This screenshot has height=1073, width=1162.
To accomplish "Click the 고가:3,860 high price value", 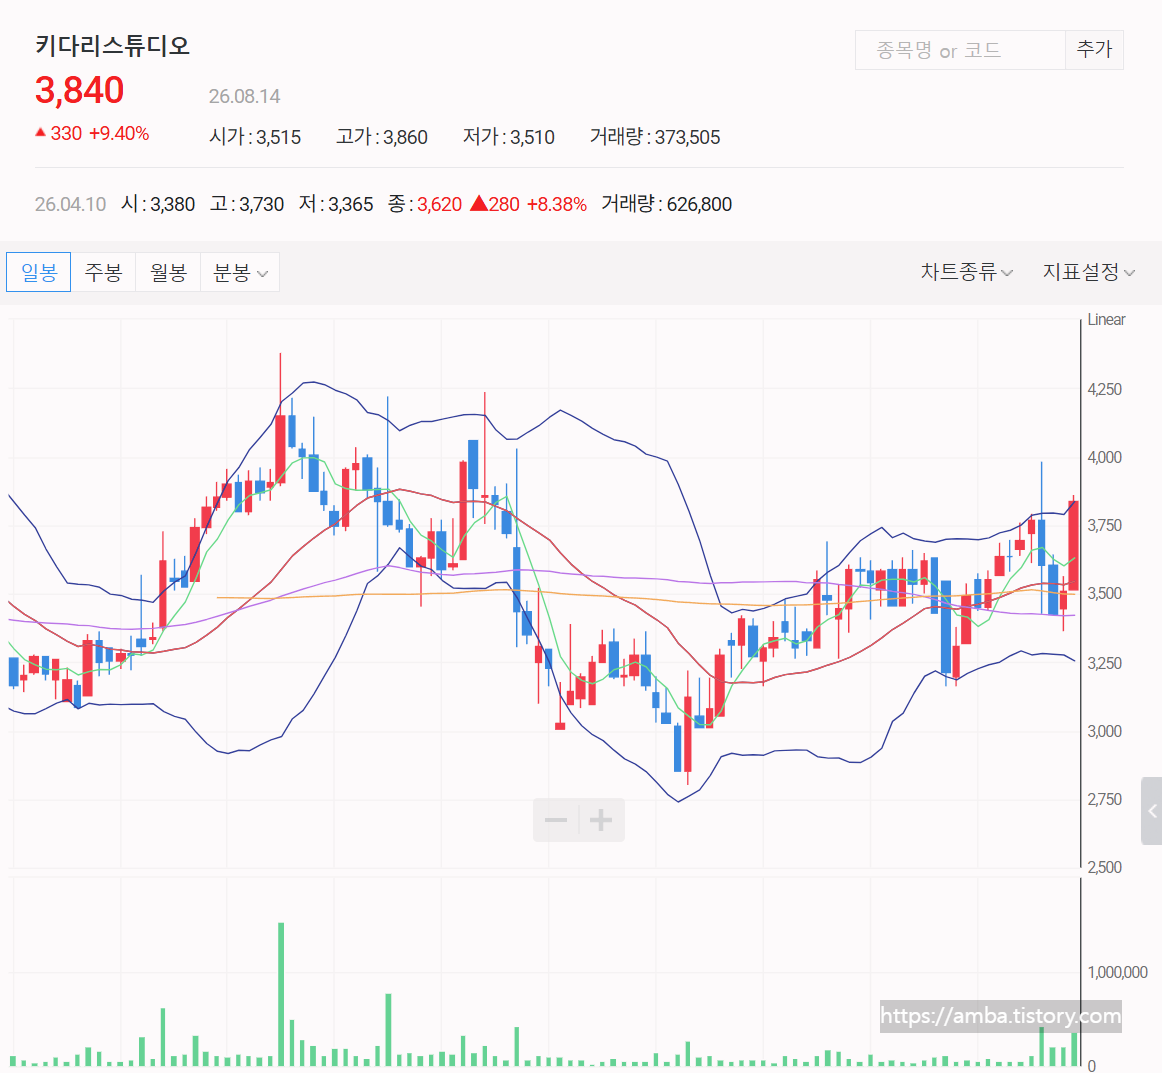I will [382, 137].
